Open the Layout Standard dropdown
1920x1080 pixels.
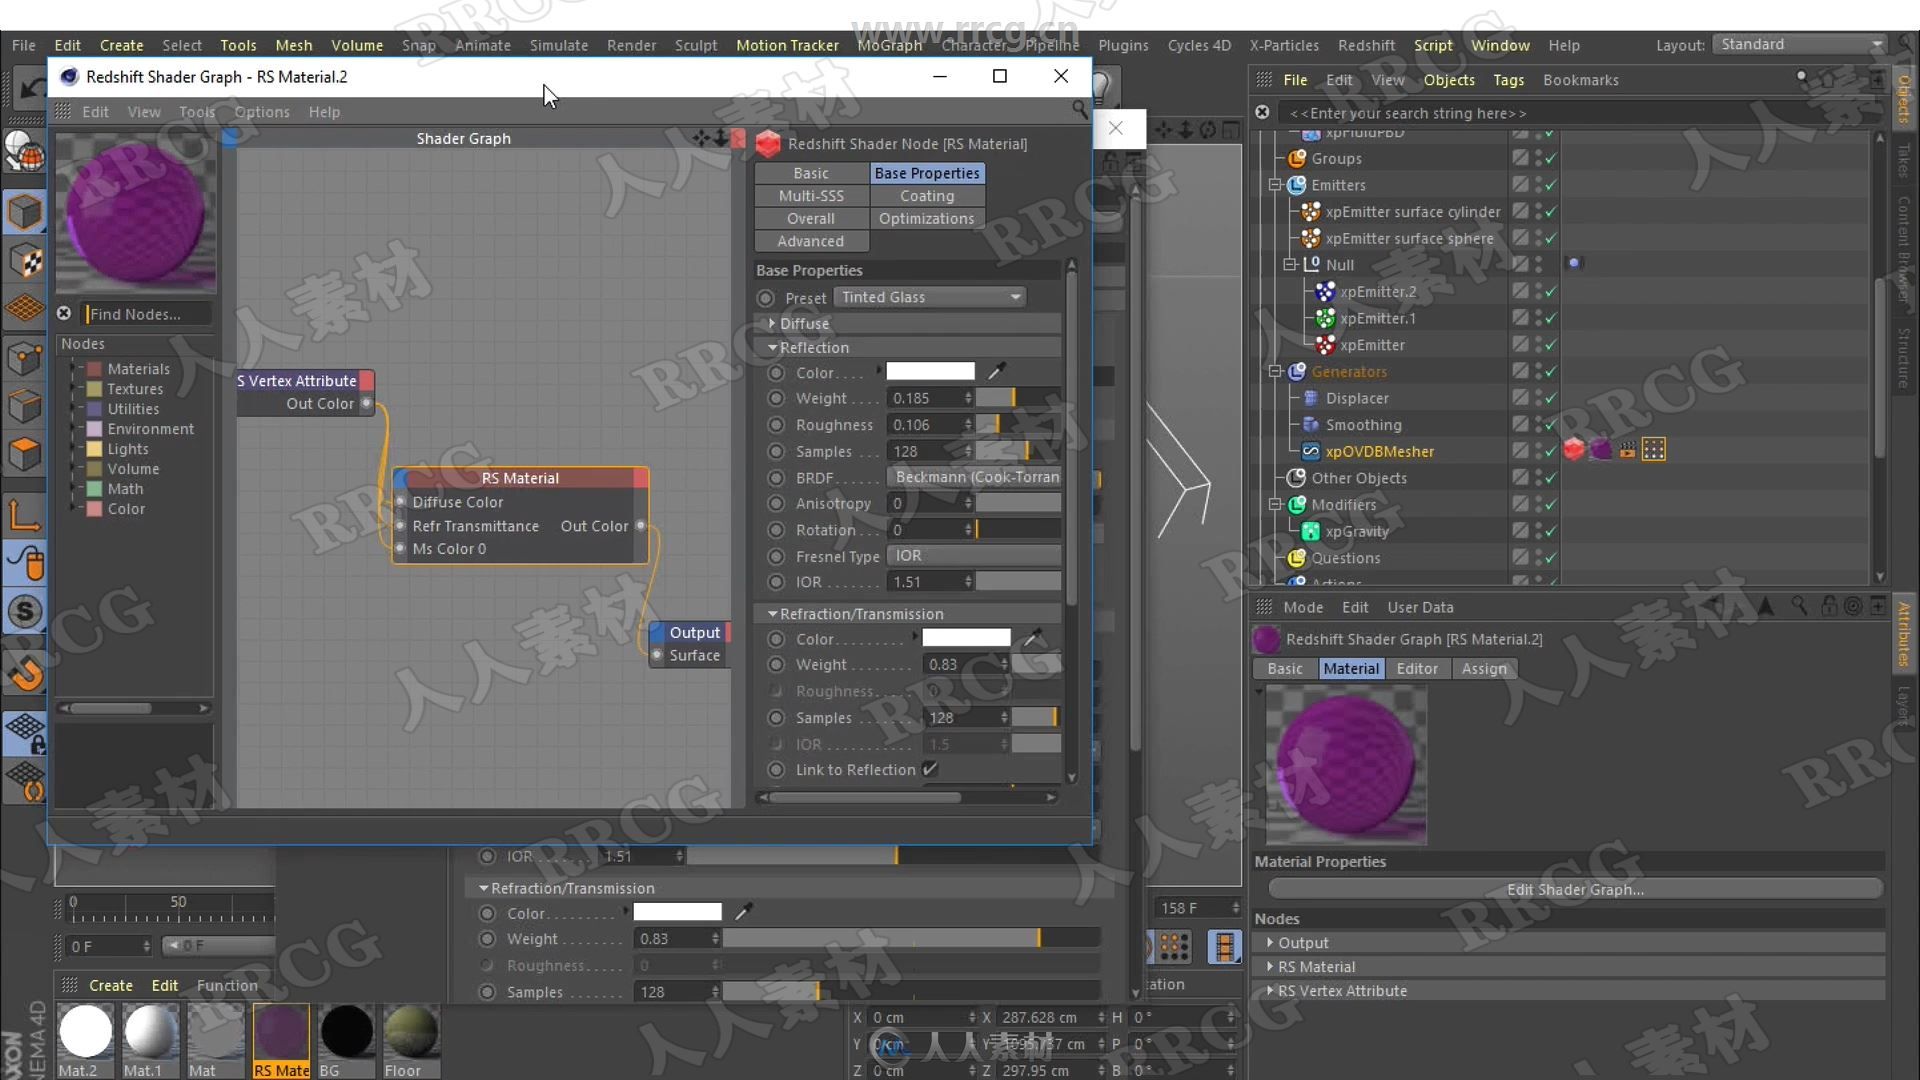(1799, 45)
